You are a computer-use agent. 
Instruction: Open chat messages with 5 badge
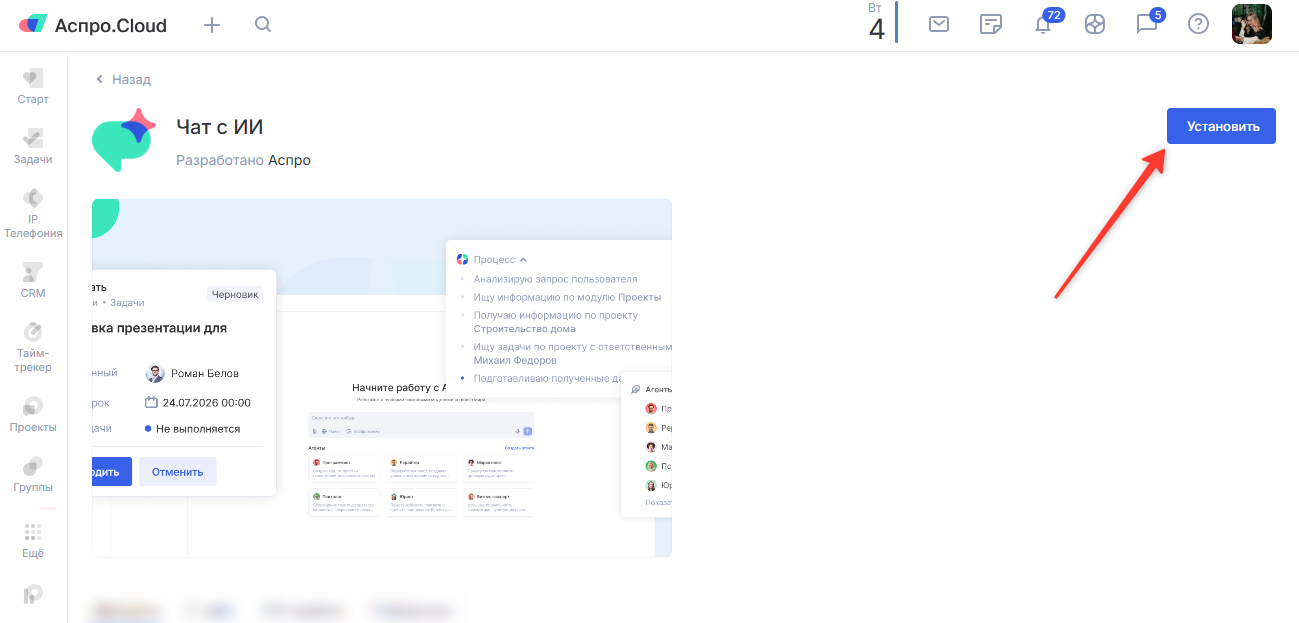(1147, 24)
